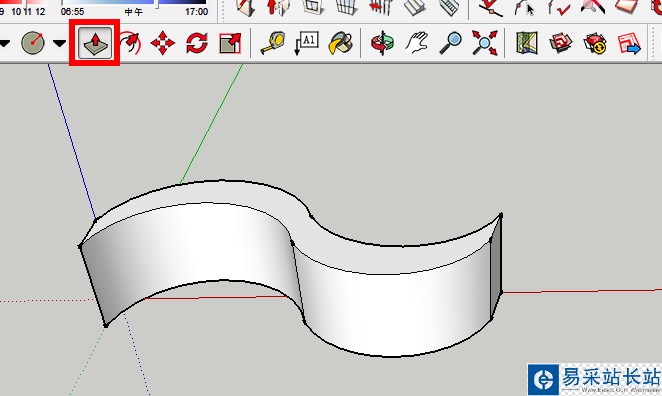Select the Scale tool

click(x=231, y=43)
